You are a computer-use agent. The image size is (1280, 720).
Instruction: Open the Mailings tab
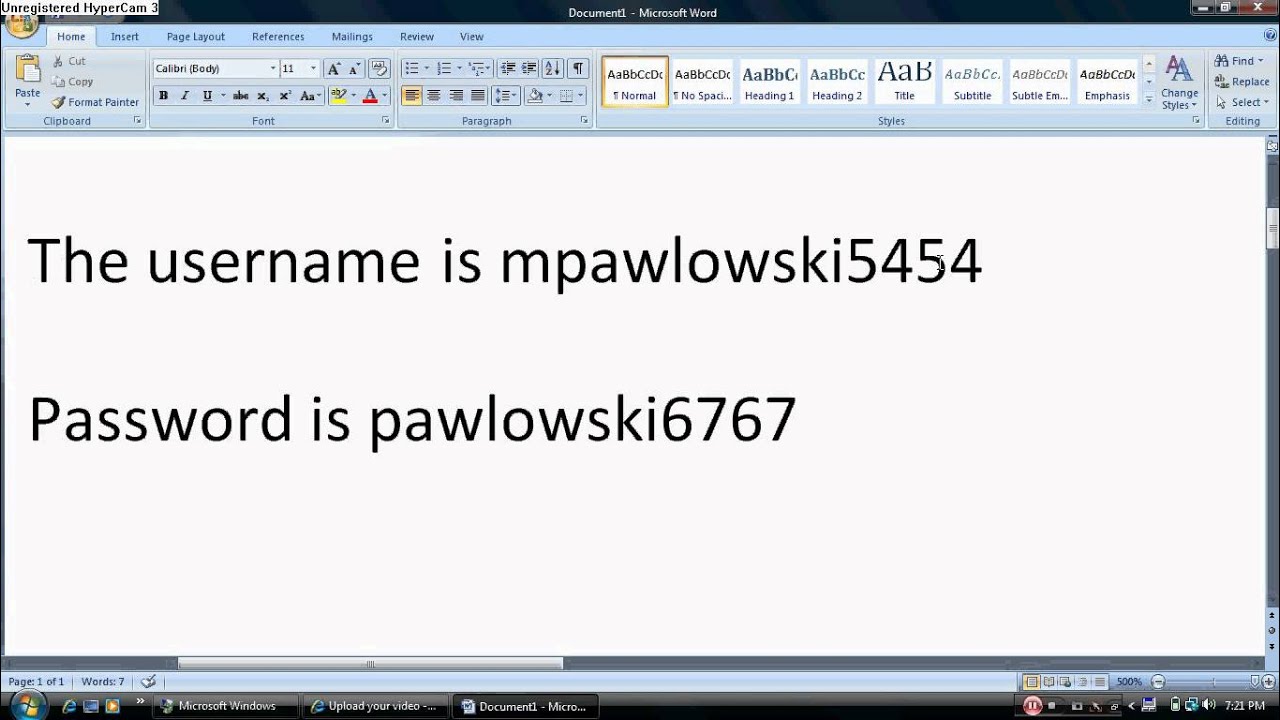pos(352,37)
